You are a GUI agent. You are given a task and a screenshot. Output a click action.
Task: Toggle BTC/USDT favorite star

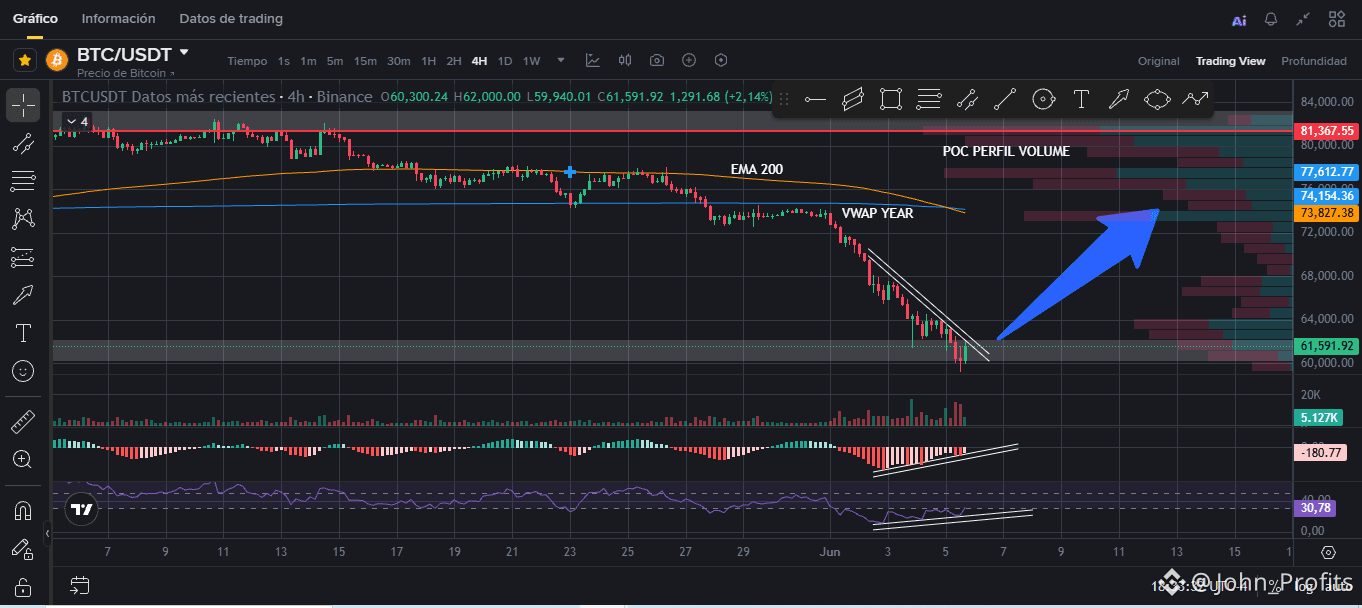coord(24,61)
